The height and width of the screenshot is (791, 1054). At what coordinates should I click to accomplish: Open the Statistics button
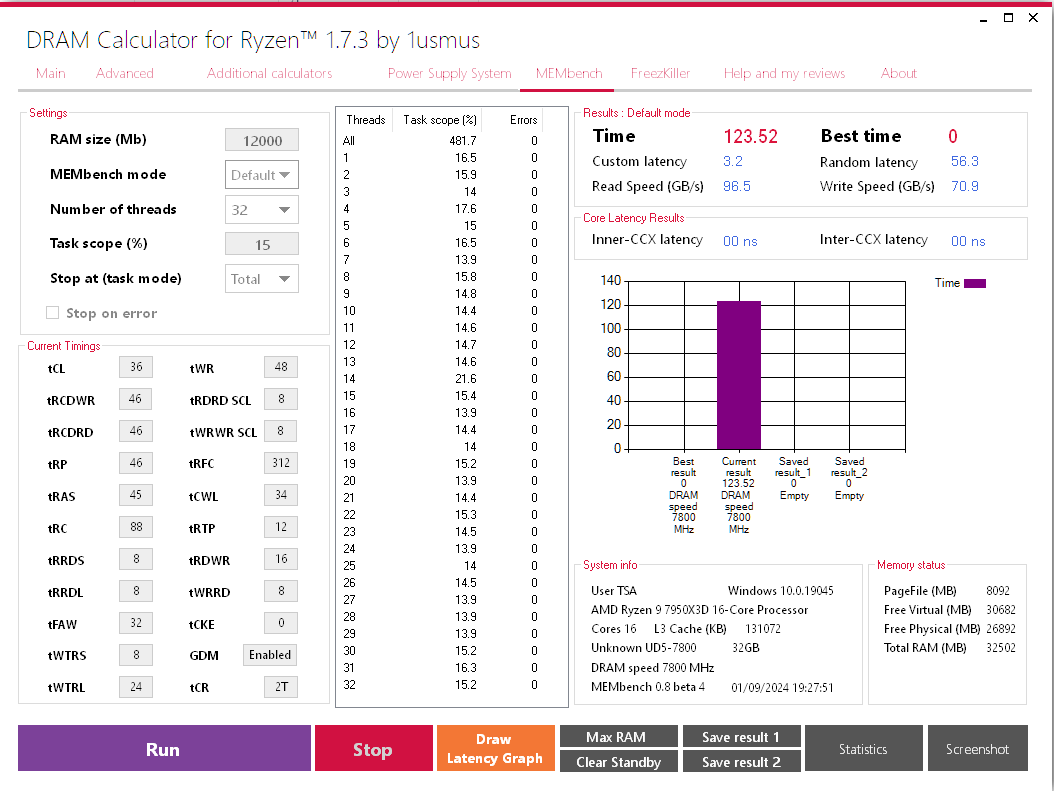pyautogui.click(x=863, y=748)
